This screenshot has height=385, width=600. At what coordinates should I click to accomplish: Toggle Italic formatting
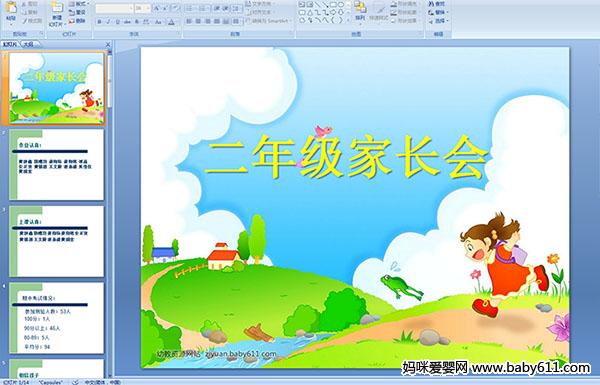click(x=108, y=22)
